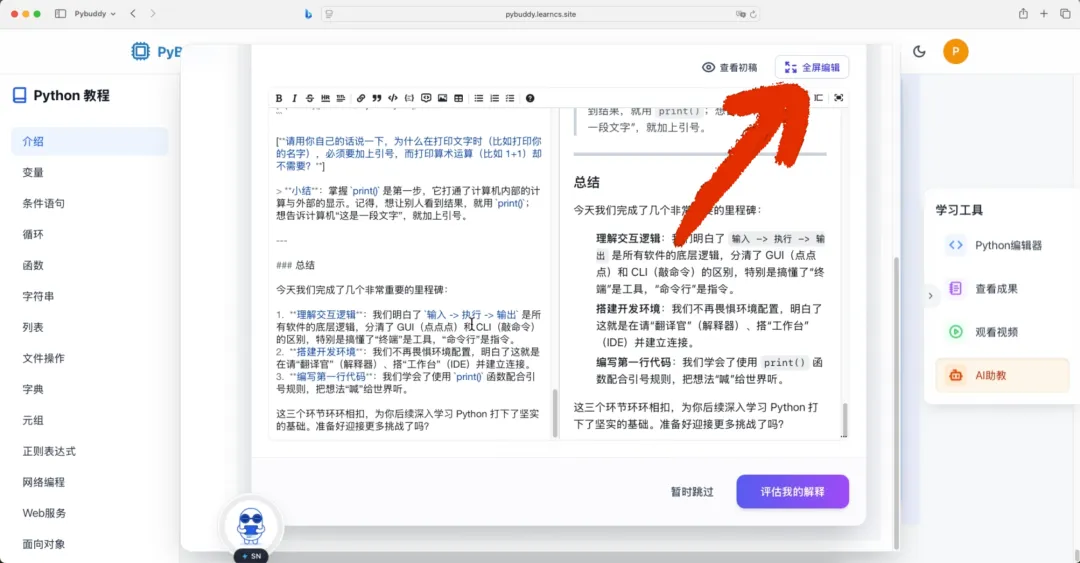
Task: Go back with browser back arrow
Action: (133, 14)
